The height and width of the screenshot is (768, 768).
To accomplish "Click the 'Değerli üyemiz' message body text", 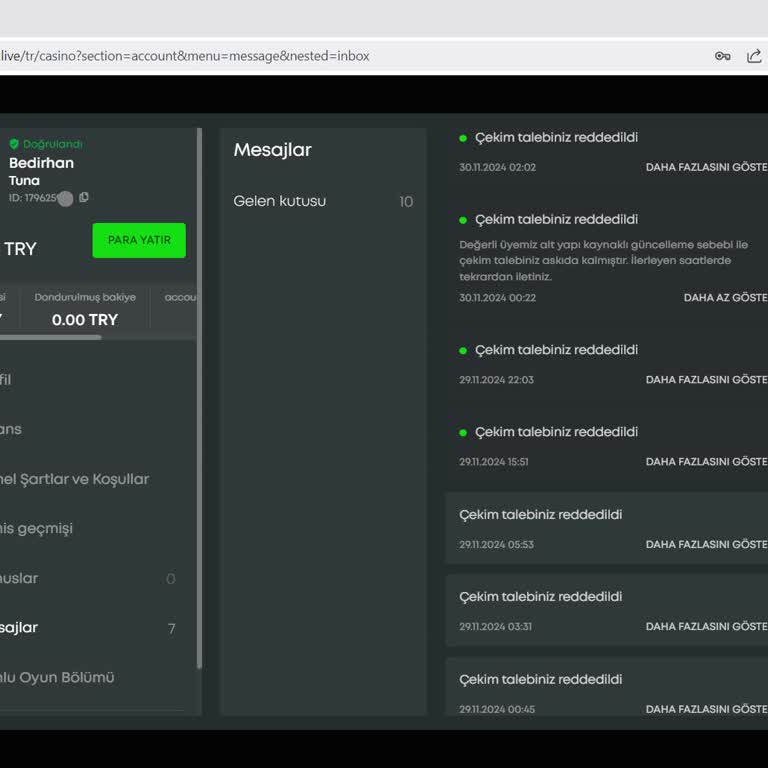I will click(x=603, y=260).
